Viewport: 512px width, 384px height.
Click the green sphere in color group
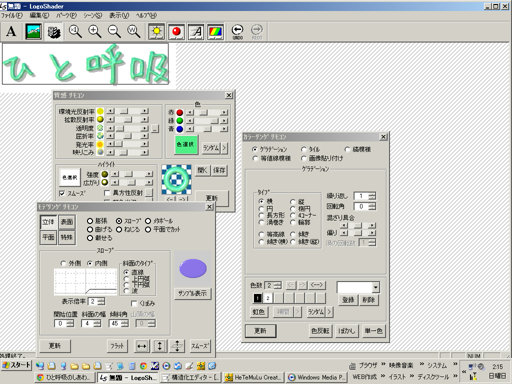tap(180, 120)
